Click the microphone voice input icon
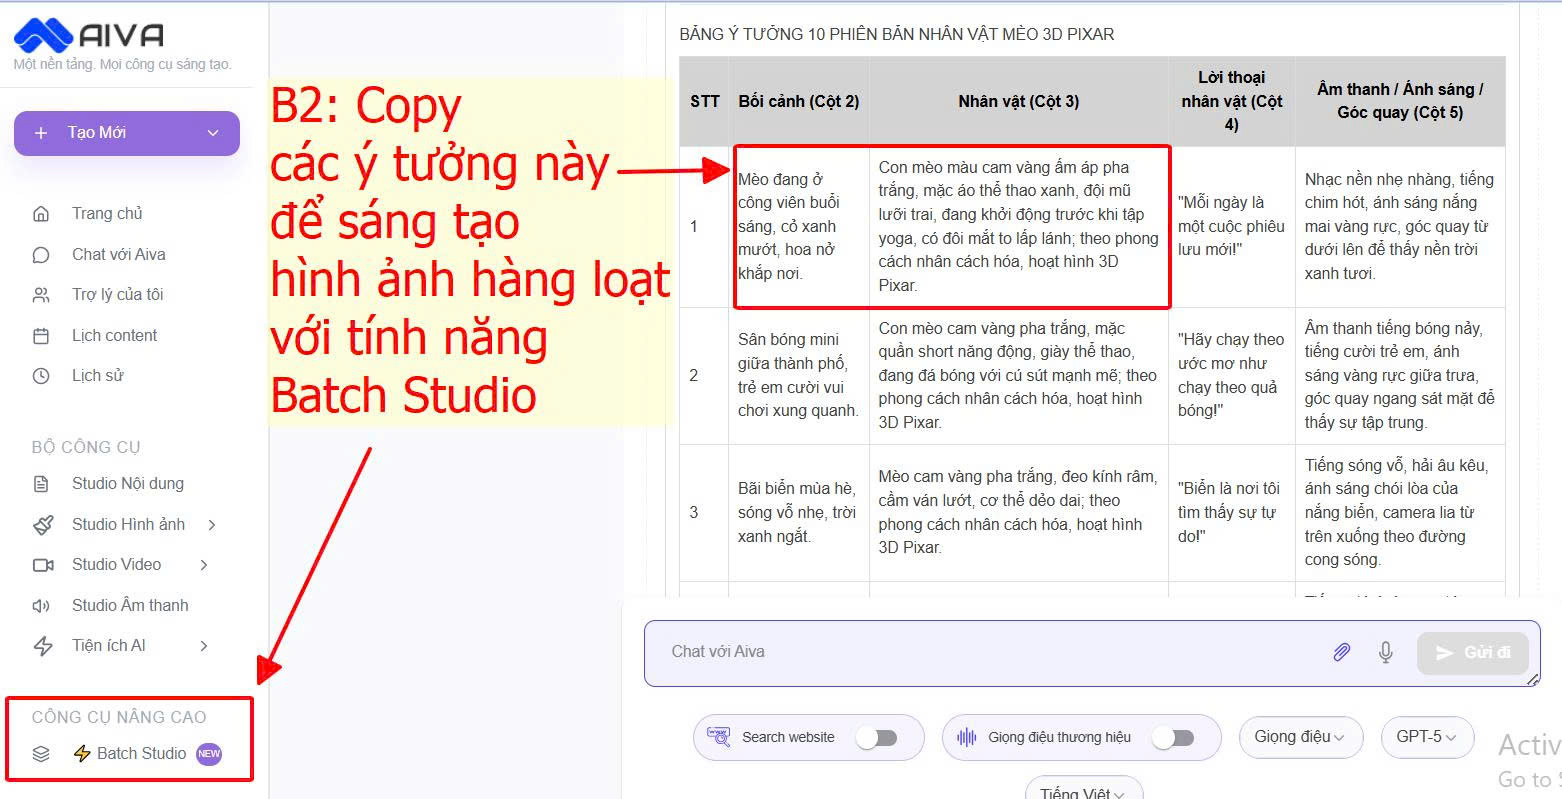The width and height of the screenshot is (1562, 799). [x=1386, y=652]
